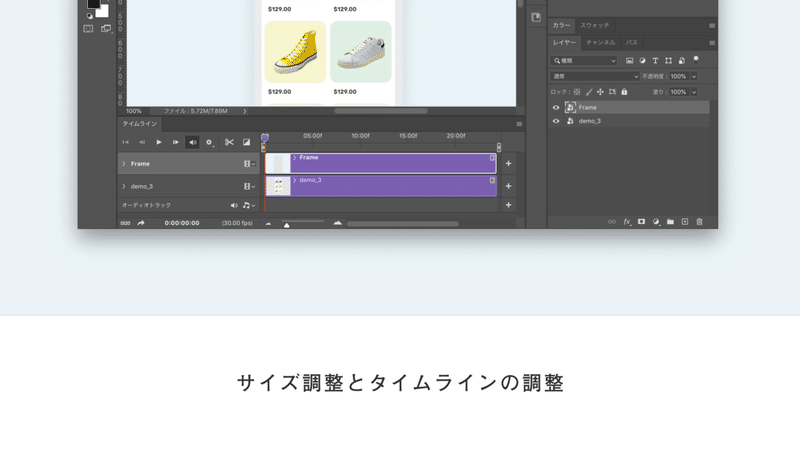This screenshot has height=450, width=800.
Task: Play the timeline animation
Action: (159, 142)
